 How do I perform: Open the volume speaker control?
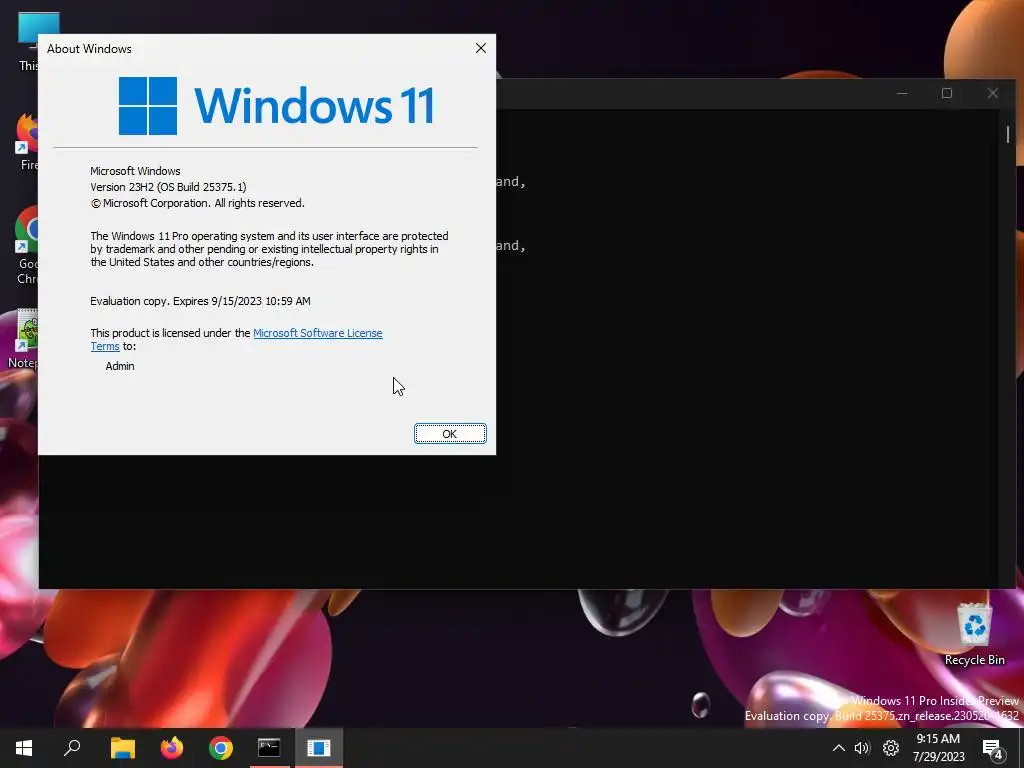pos(862,748)
